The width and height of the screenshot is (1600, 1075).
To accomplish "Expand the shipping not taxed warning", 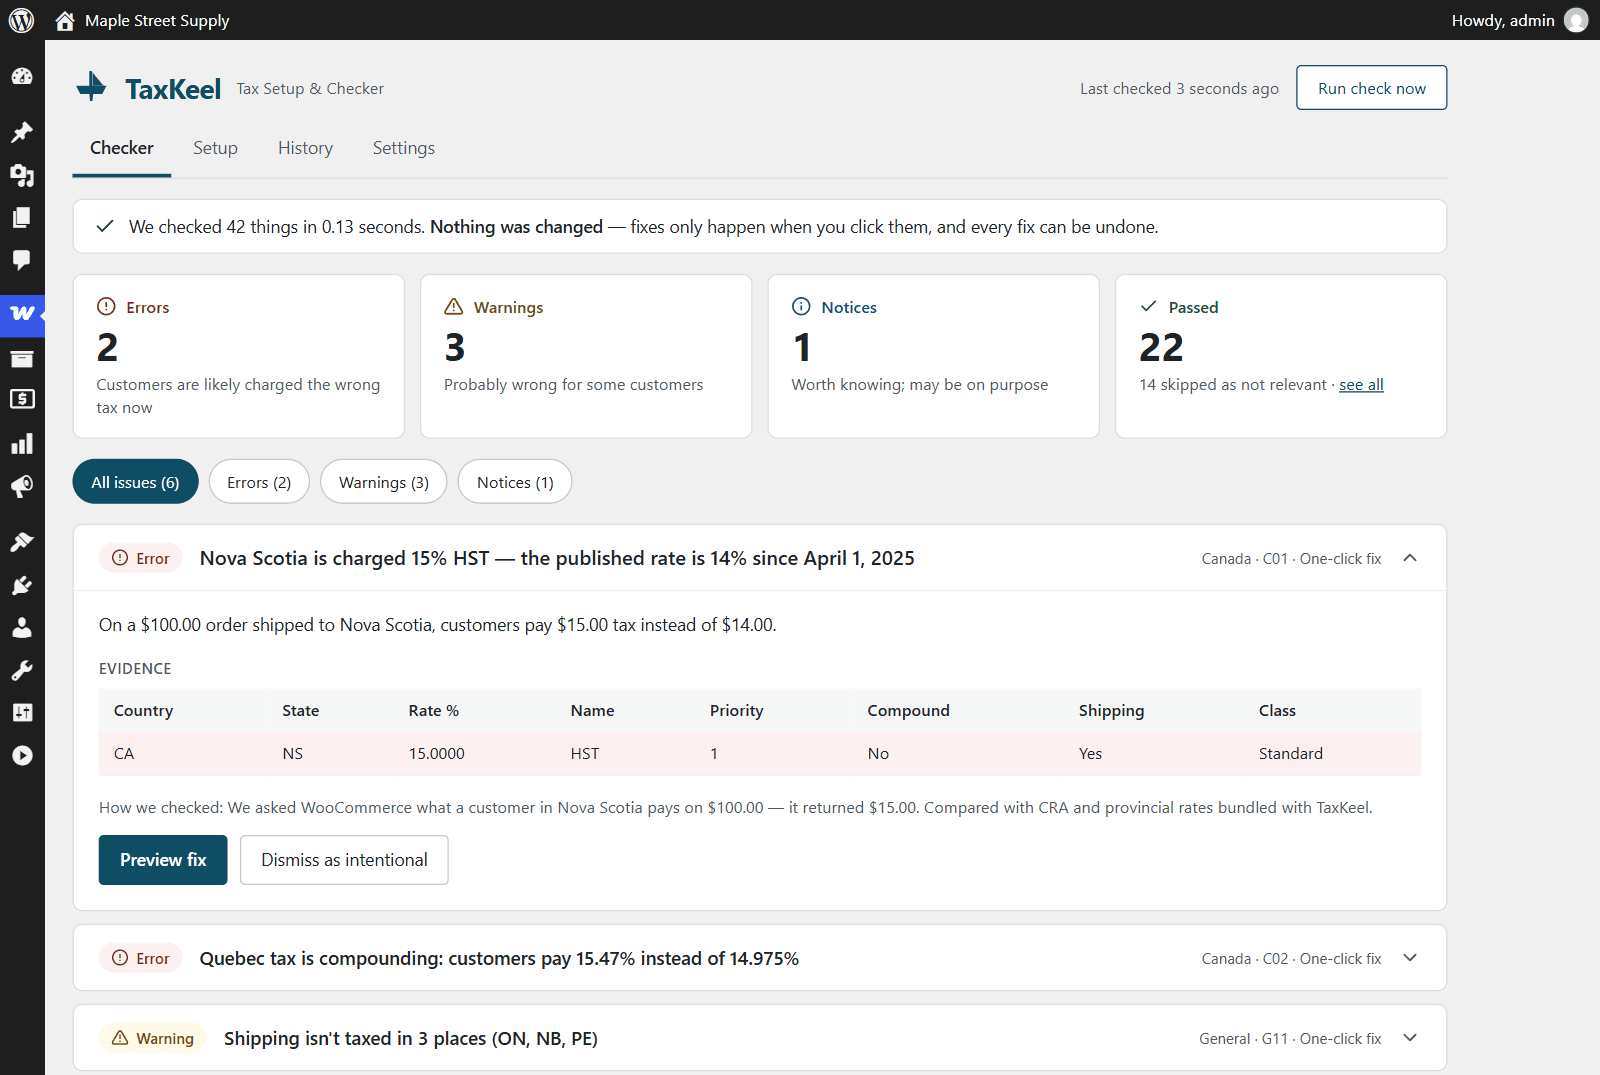I will 1410,1038.
